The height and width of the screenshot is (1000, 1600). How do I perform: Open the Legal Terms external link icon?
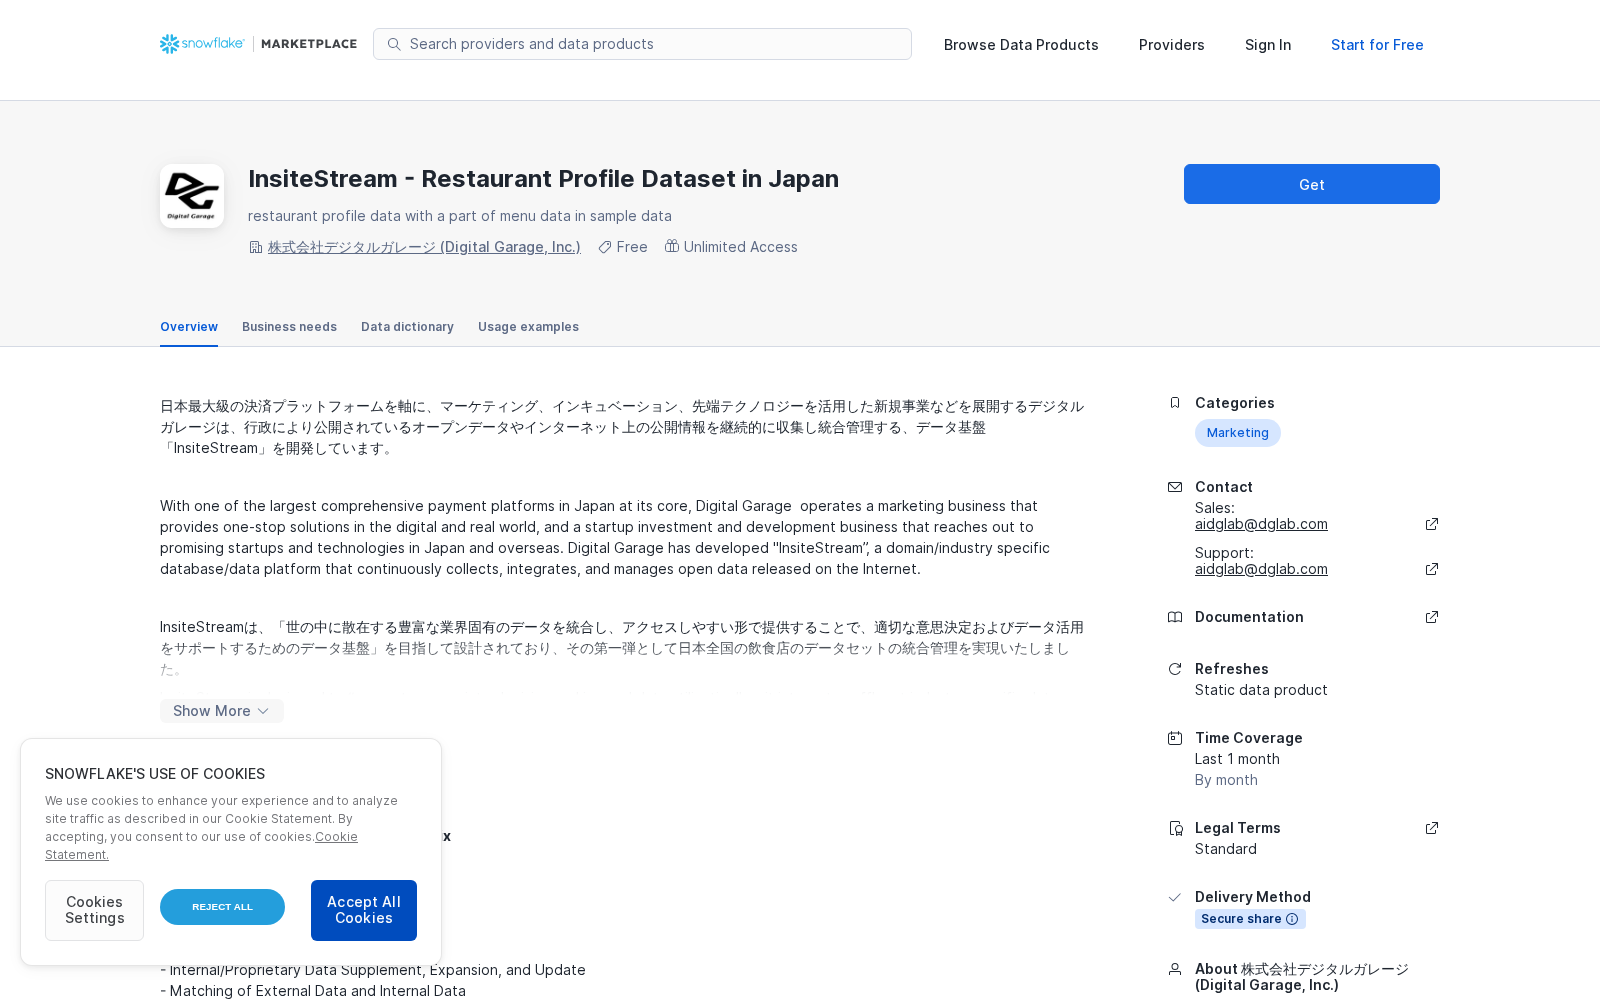(1432, 828)
